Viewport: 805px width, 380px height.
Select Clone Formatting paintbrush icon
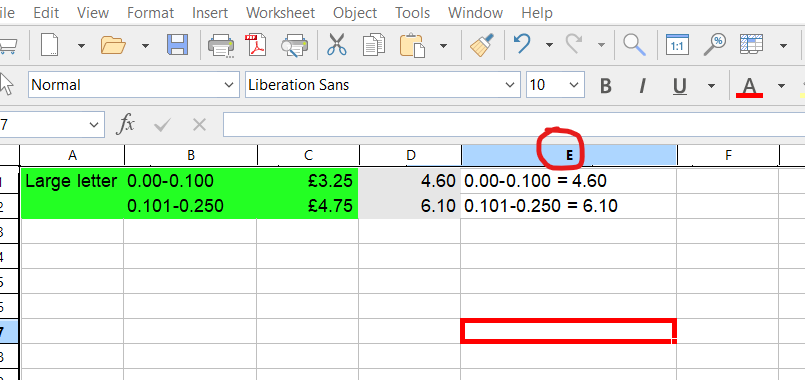pos(483,46)
